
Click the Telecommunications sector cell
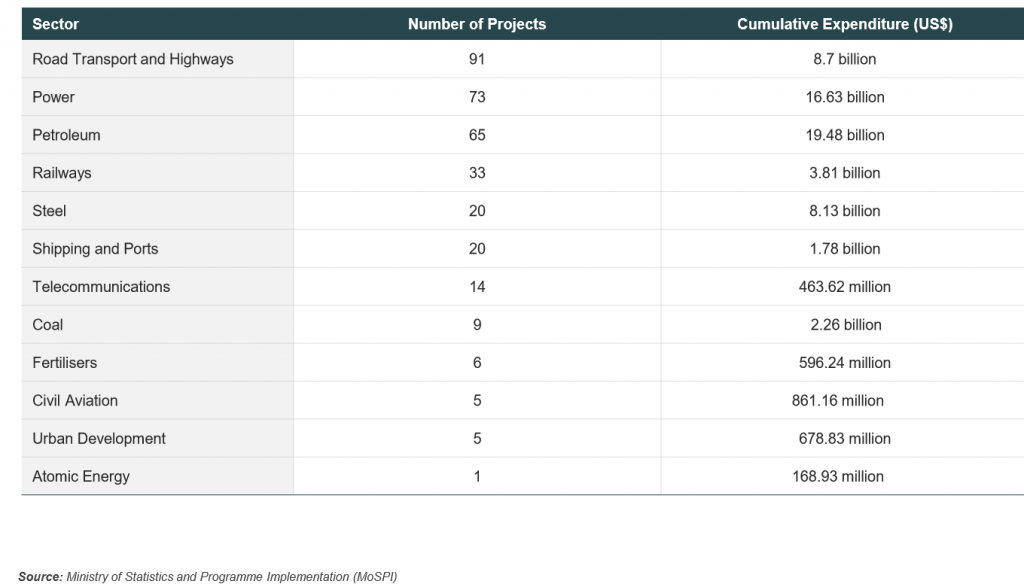[x=101, y=287]
